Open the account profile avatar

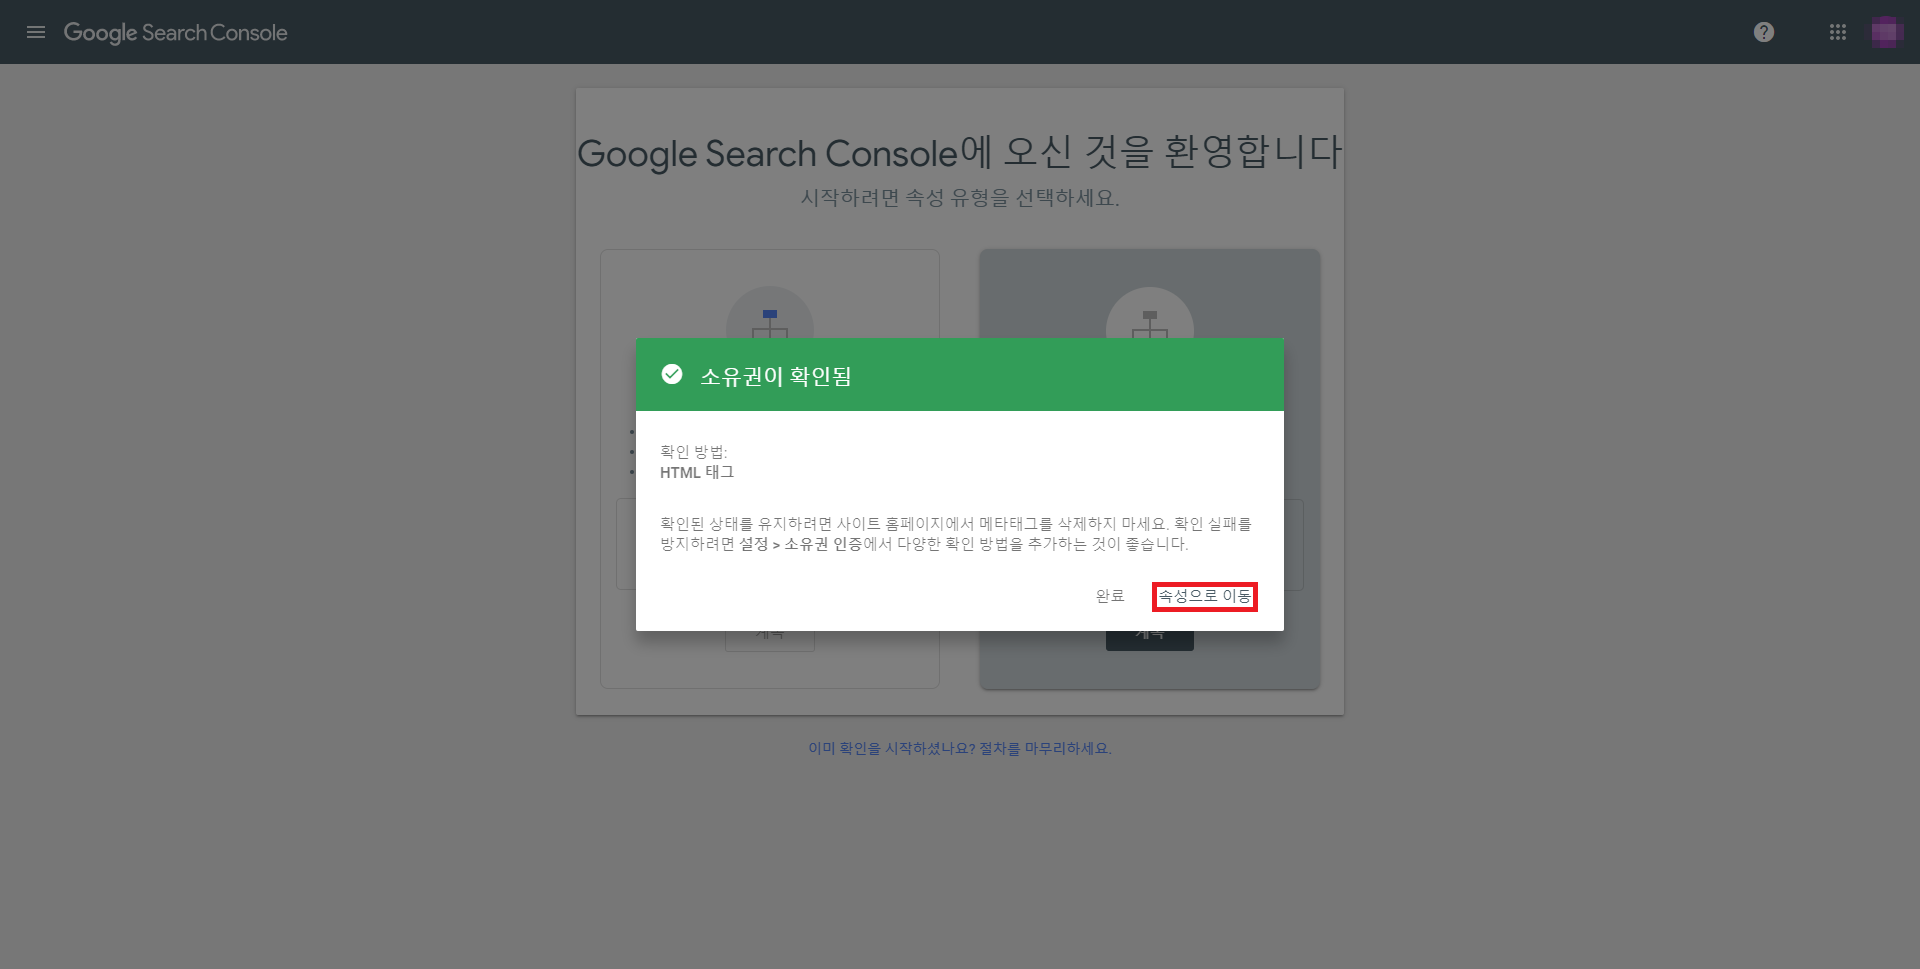point(1886,32)
